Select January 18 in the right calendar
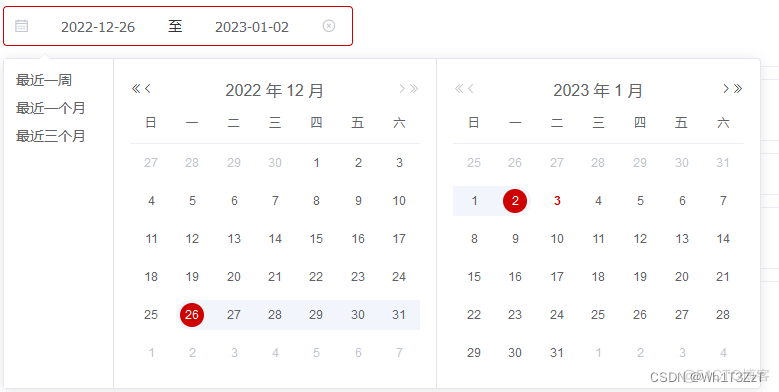Image resolution: width=779 pixels, height=392 pixels. tap(598, 277)
